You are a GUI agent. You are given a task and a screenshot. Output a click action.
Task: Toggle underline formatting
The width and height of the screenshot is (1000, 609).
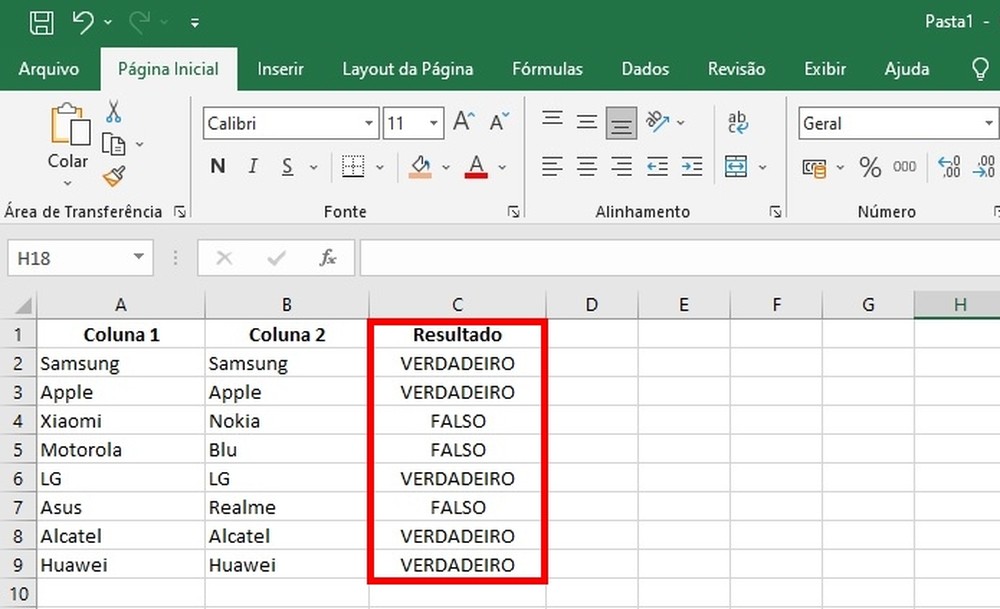coord(286,166)
